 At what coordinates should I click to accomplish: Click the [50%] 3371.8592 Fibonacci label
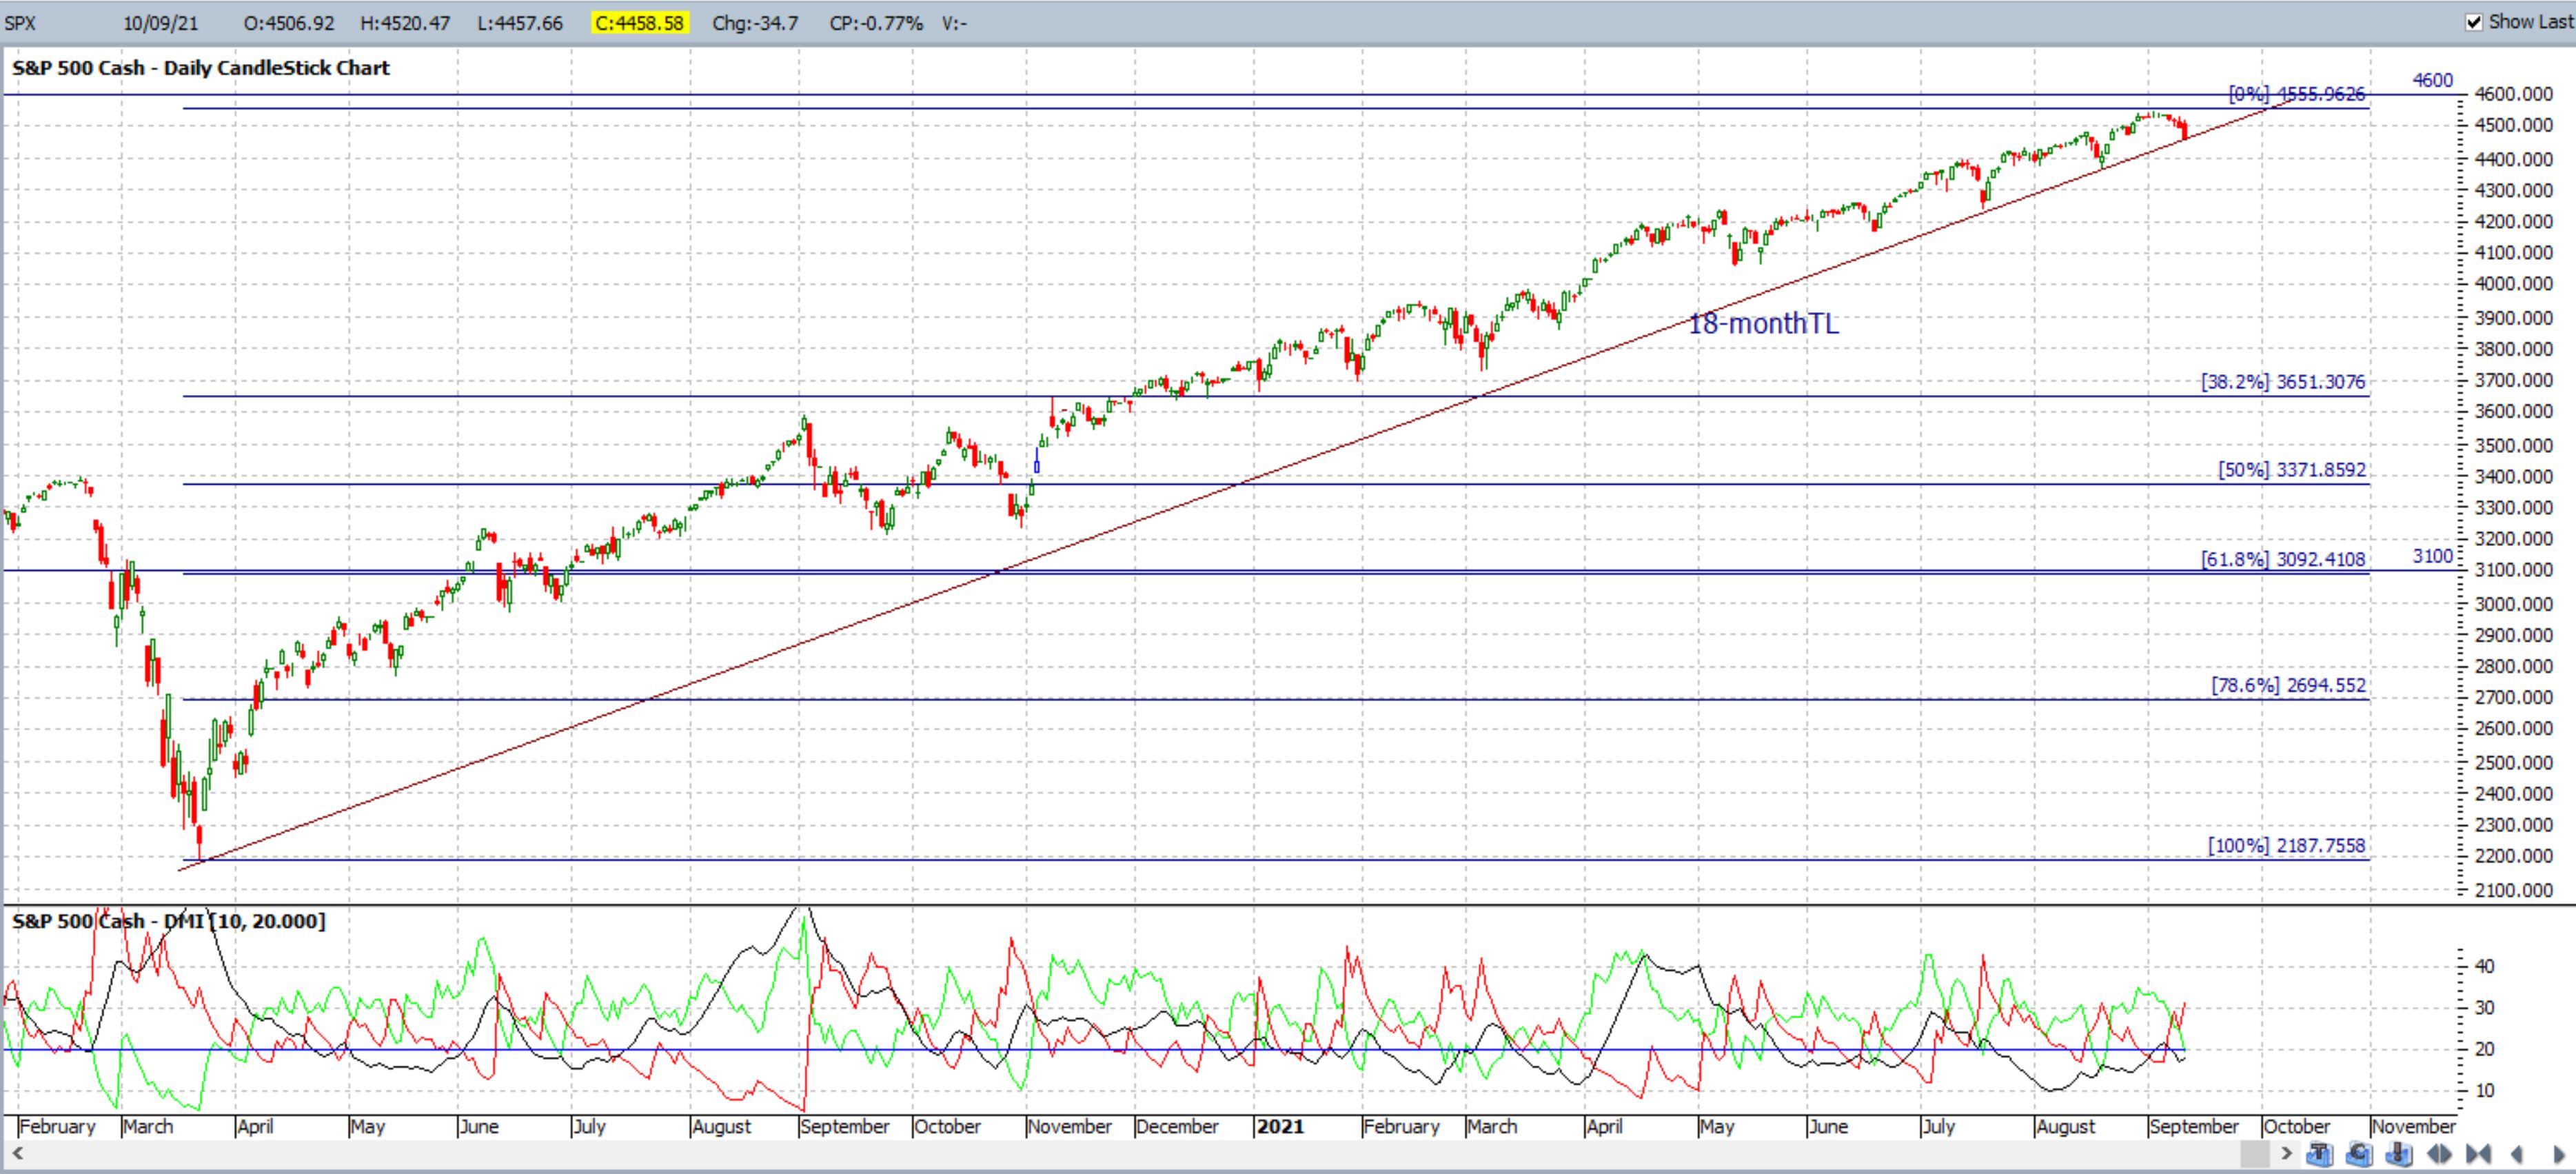(2292, 469)
